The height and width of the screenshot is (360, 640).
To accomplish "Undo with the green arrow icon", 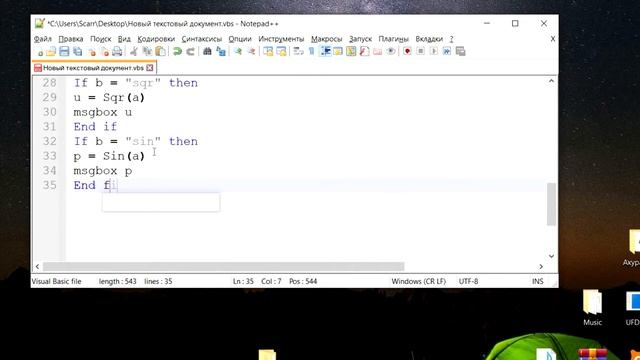I will click(x=177, y=51).
